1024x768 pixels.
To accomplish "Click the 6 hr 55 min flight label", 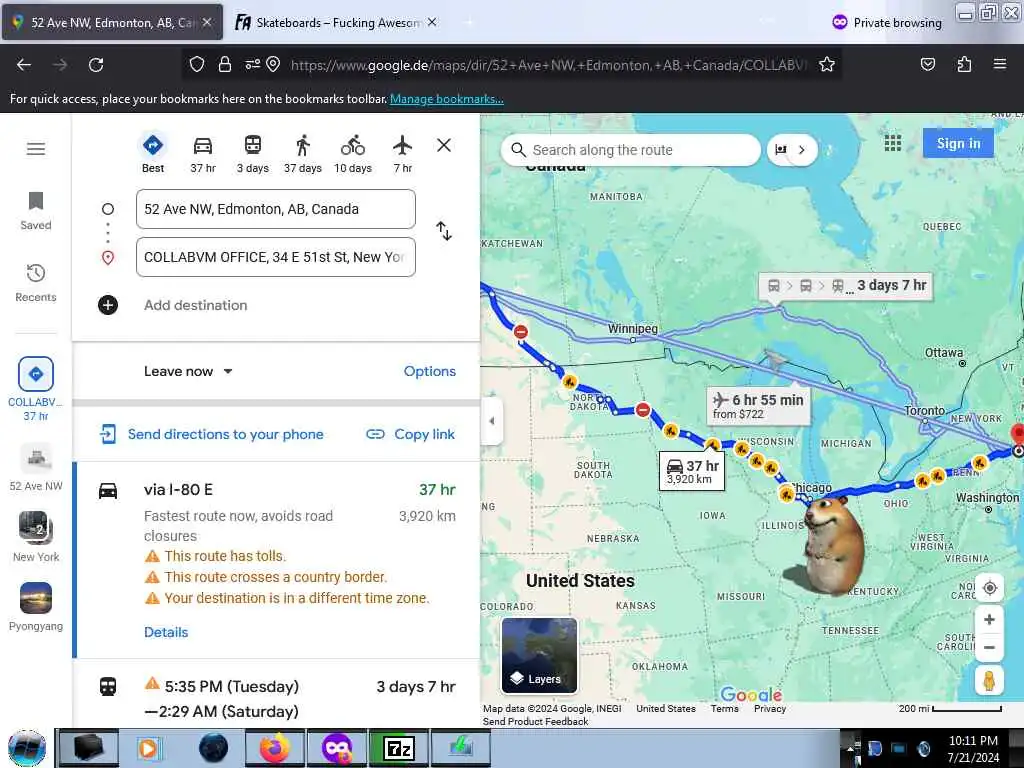I will pyautogui.click(x=759, y=406).
